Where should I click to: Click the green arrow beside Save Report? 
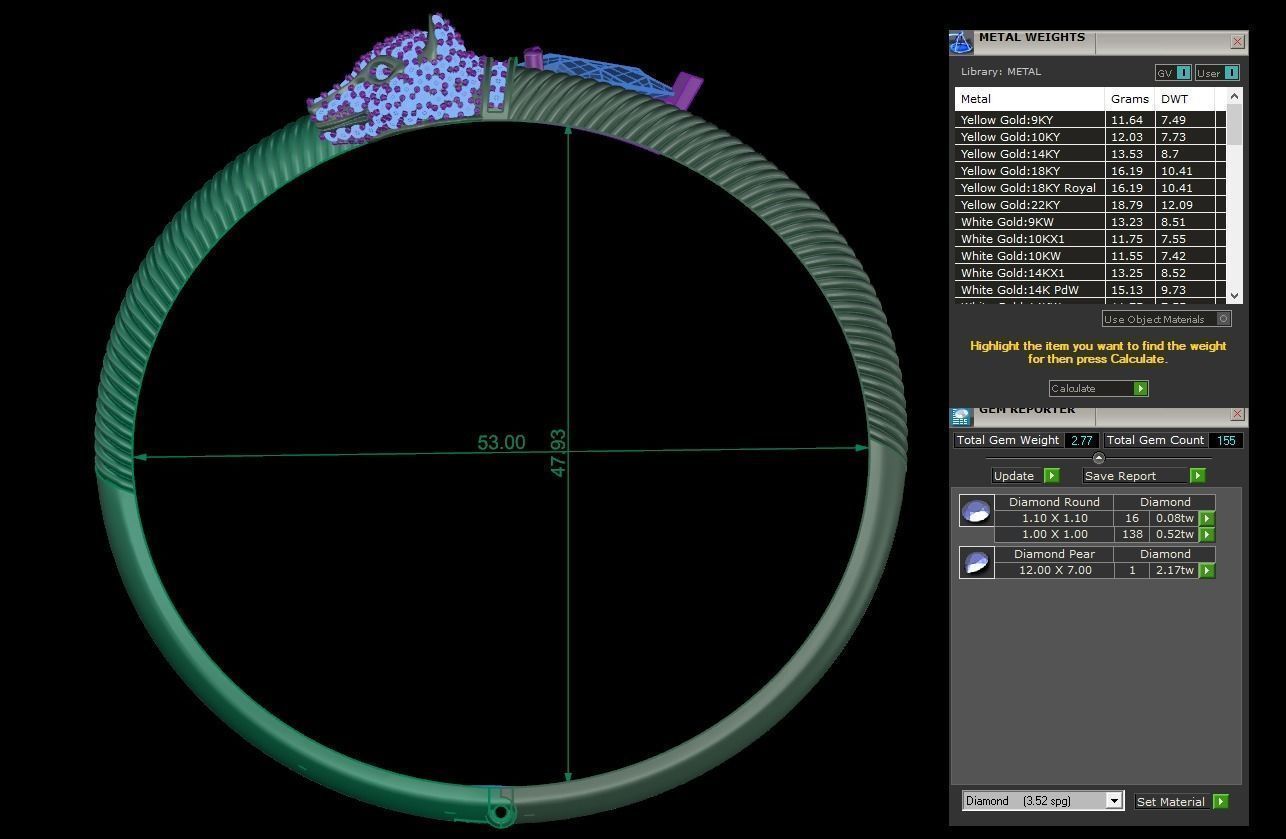pos(1197,476)
